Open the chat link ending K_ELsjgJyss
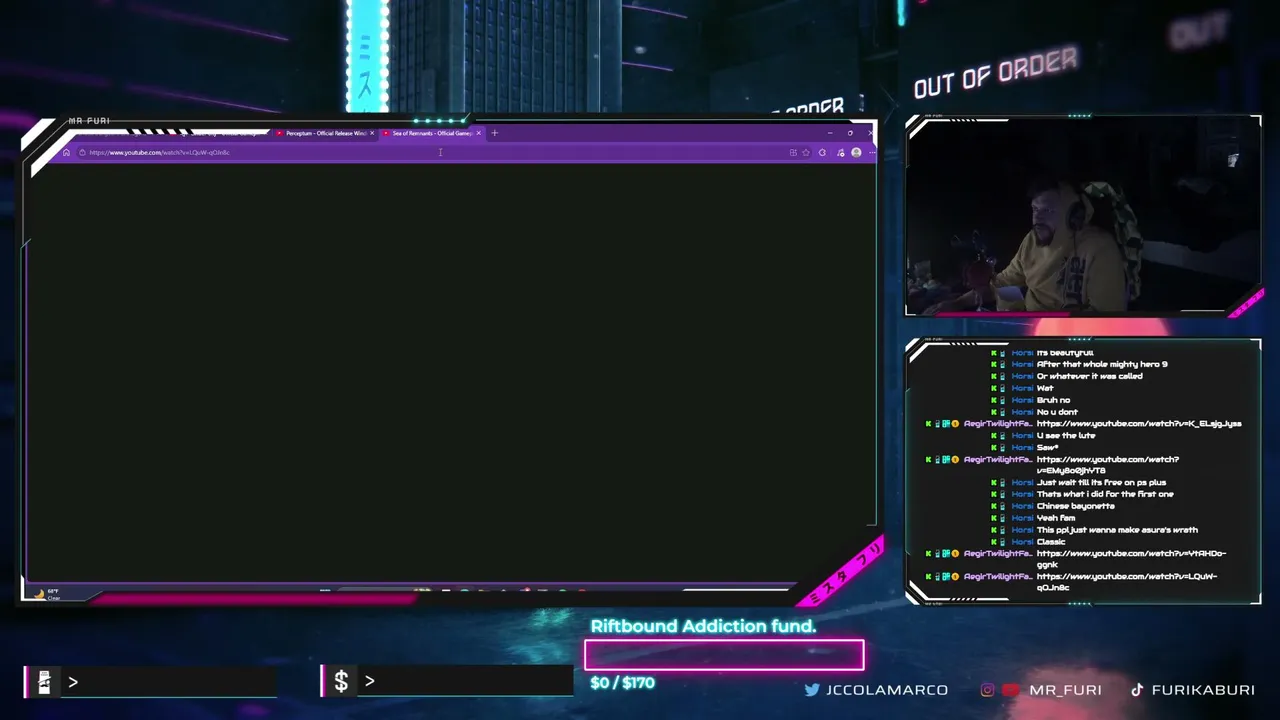The image size is (1280, 720). 1139,424
